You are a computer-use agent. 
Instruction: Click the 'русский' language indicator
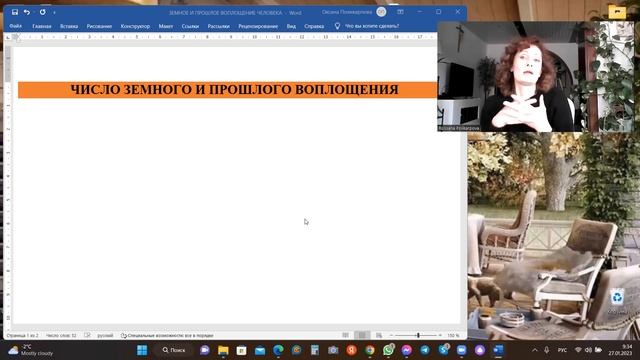click(105, 336)
